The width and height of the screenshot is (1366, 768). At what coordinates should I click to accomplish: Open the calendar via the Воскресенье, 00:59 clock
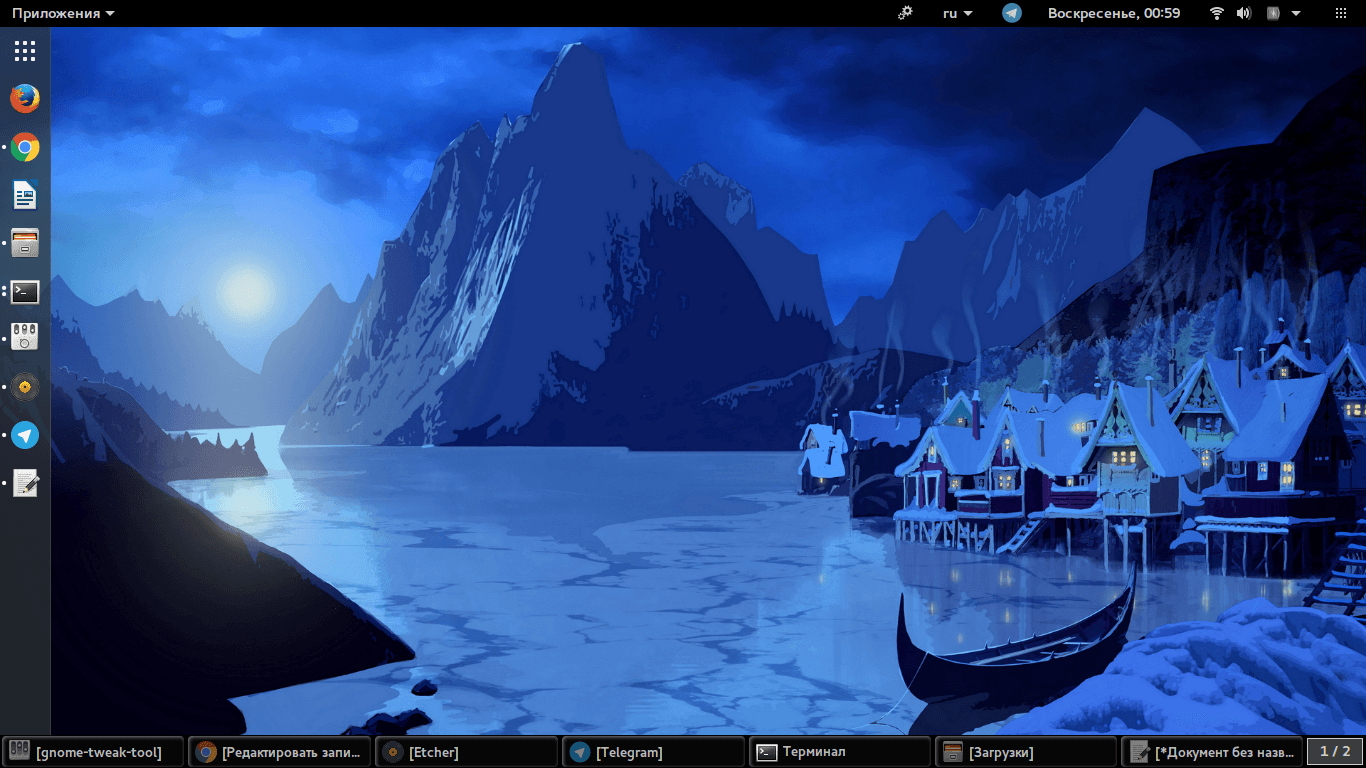click(x=1114, y=13)
